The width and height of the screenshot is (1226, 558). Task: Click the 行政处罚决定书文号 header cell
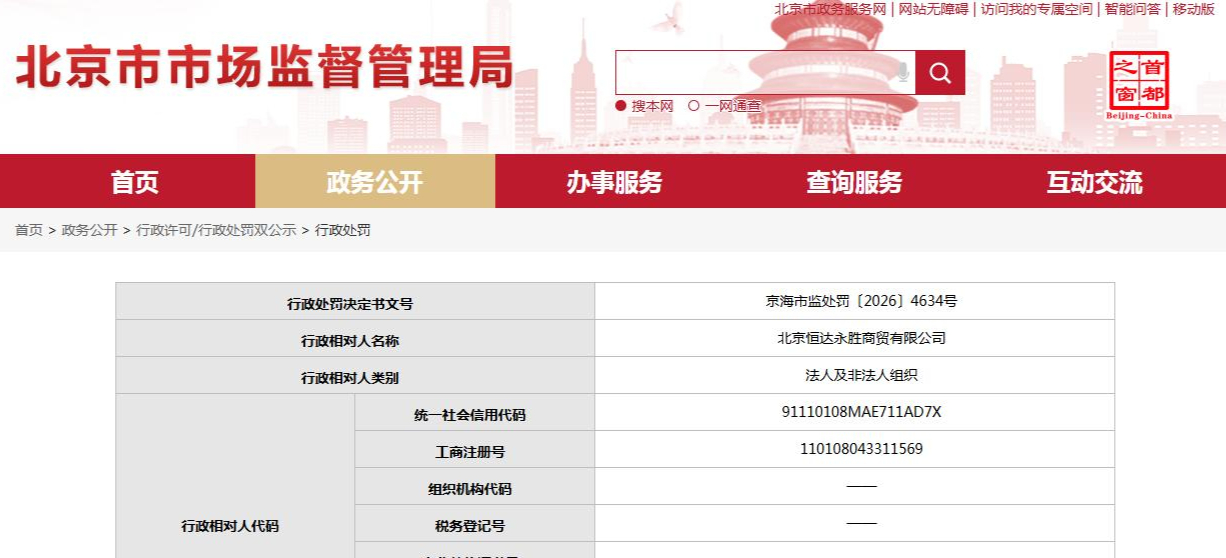pyautogui.click(x=355, y=302)
